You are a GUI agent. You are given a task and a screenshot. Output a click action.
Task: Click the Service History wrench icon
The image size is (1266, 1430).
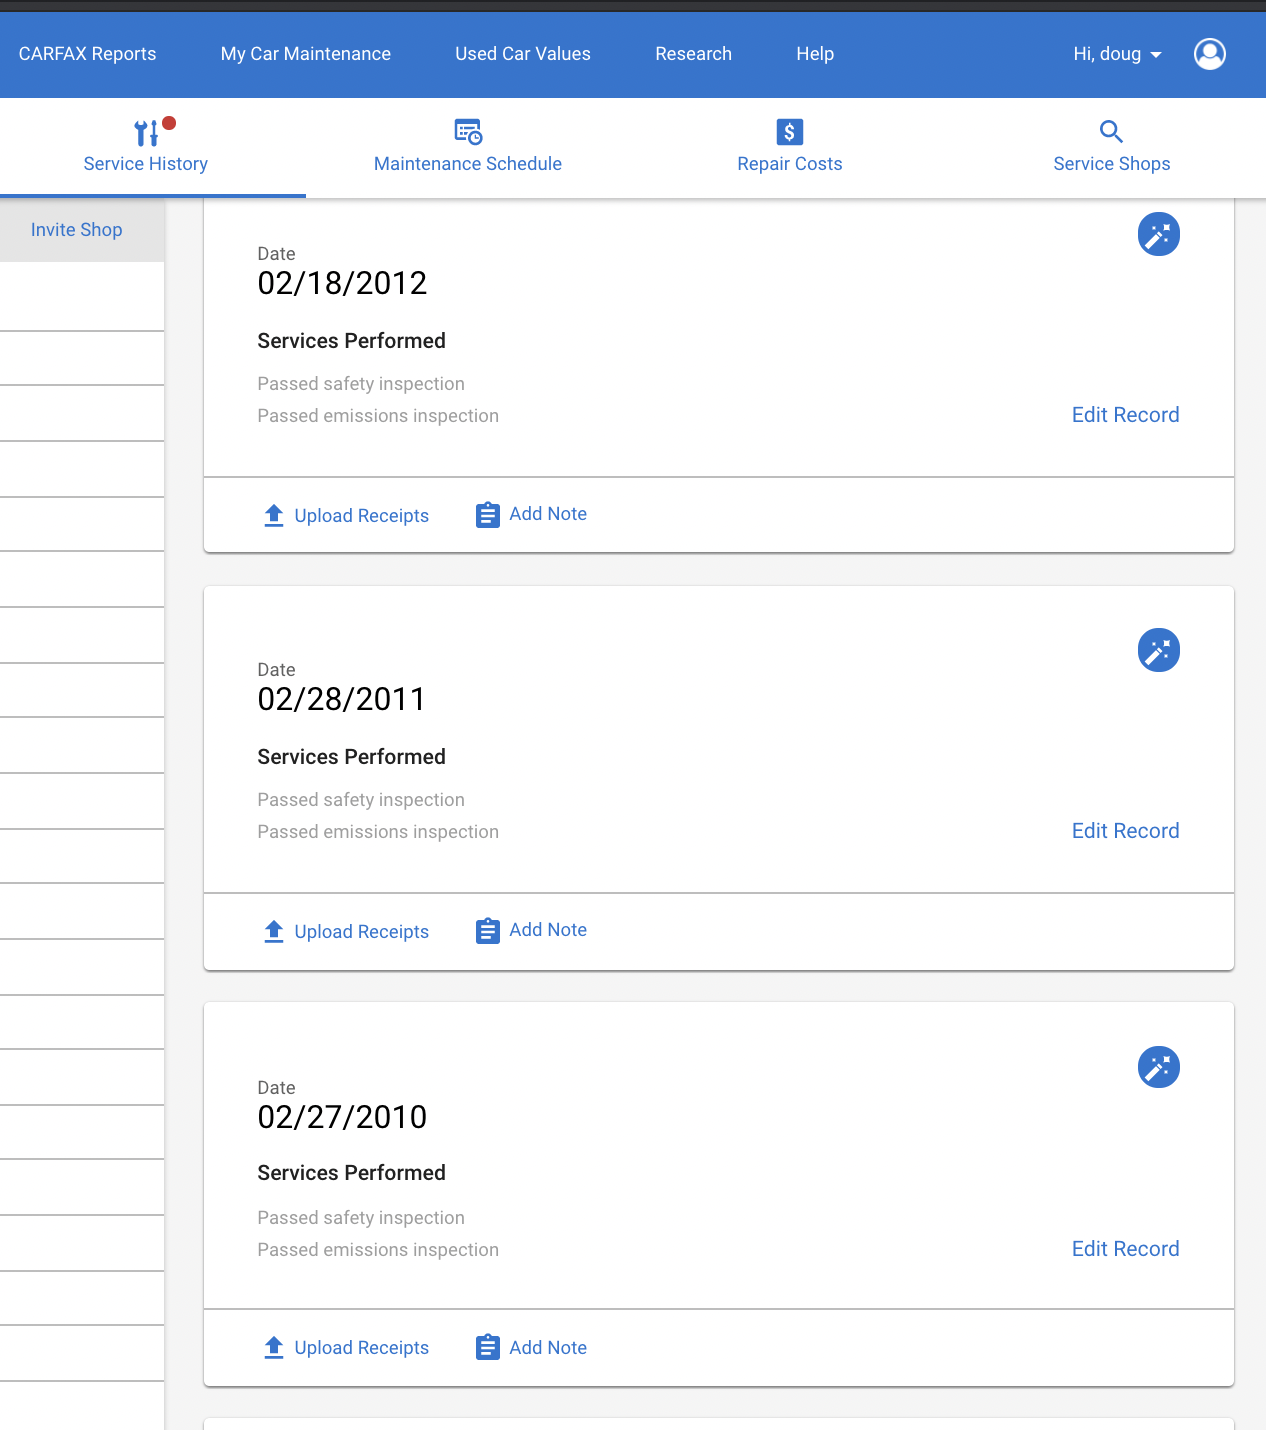[146, 132]
